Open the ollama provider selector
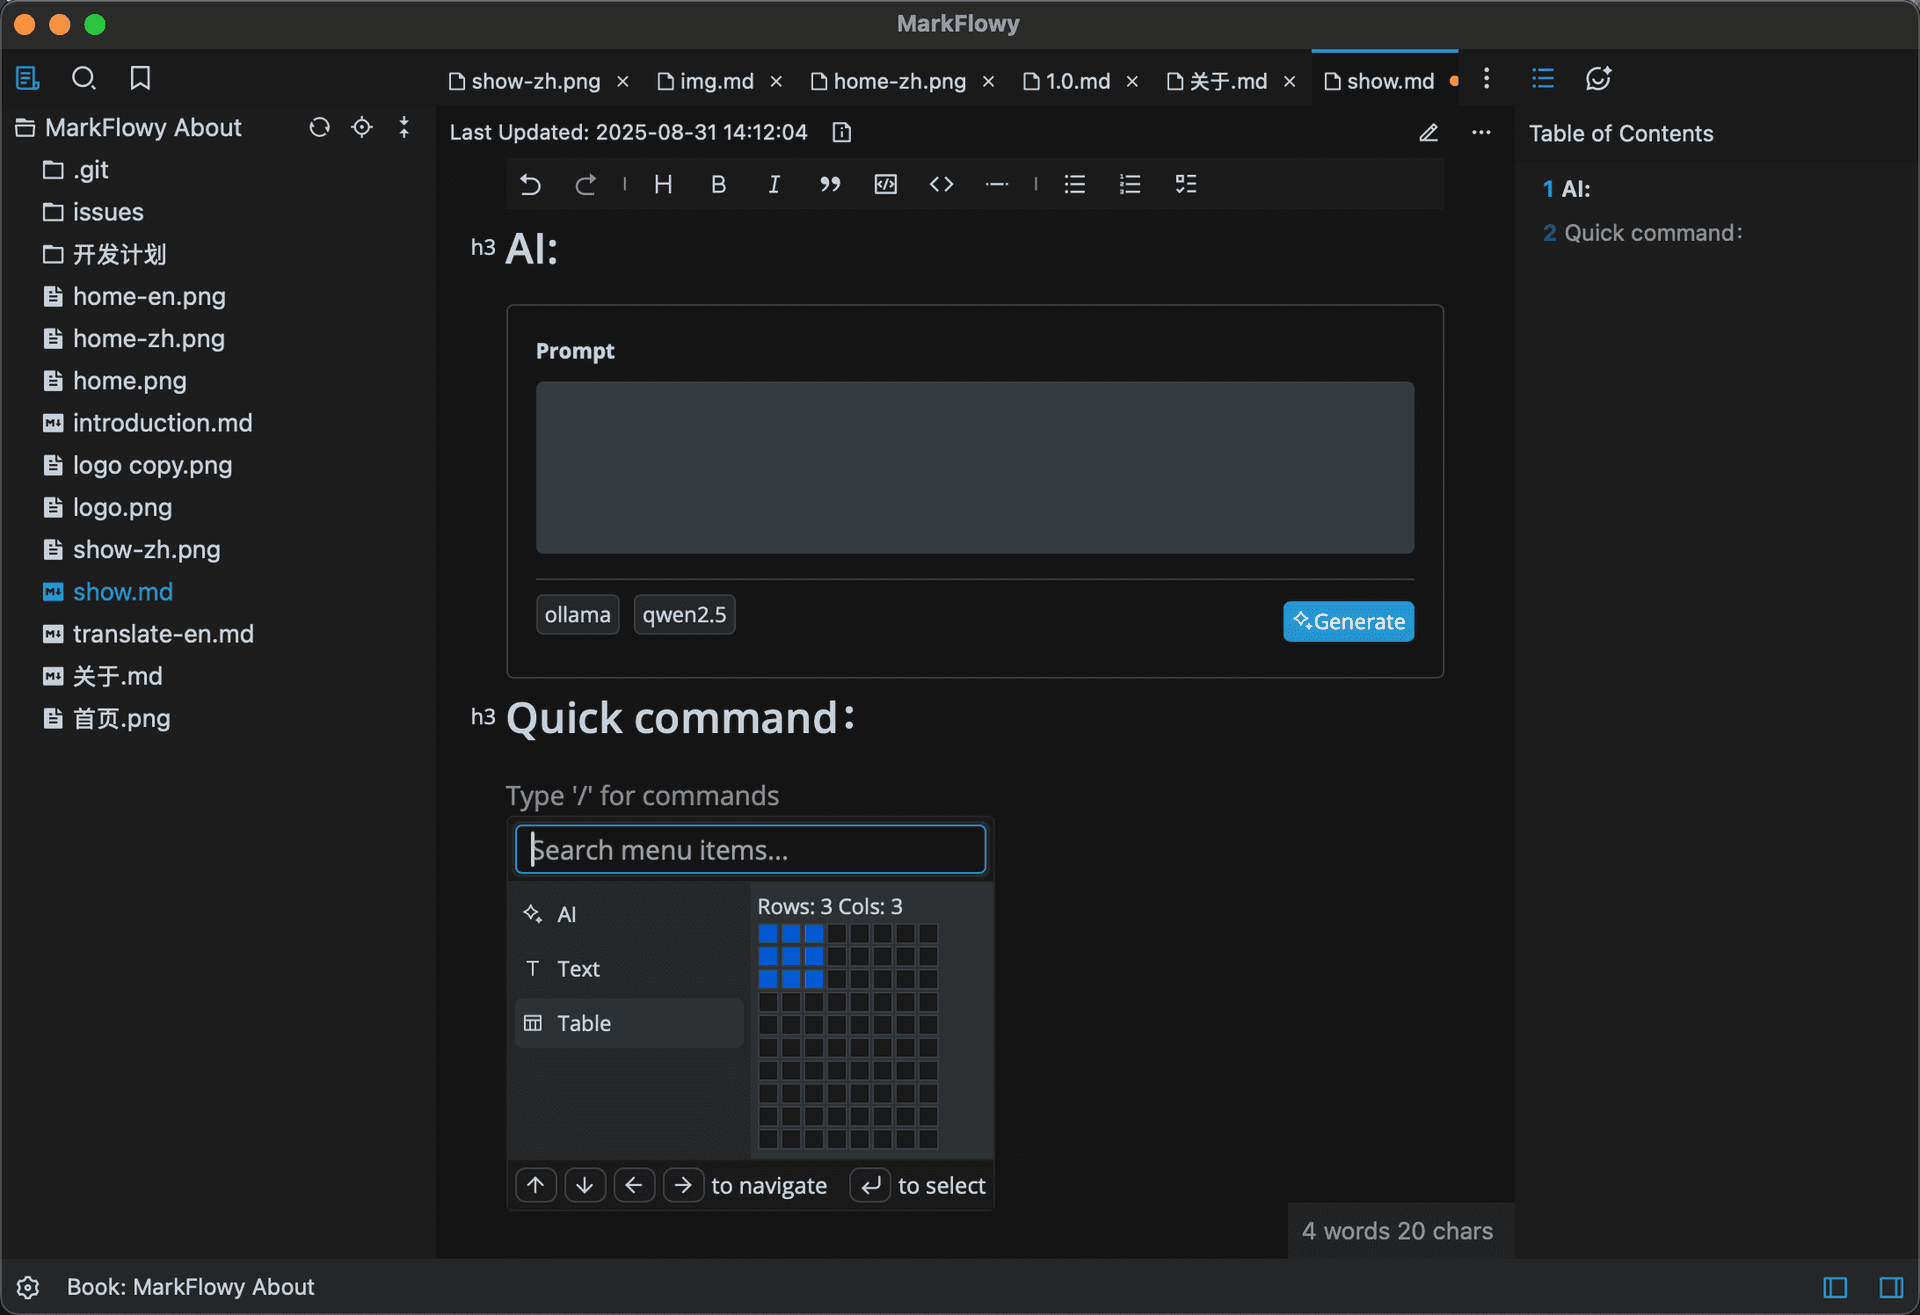1920x1315 pixels. tap(577, 615)
